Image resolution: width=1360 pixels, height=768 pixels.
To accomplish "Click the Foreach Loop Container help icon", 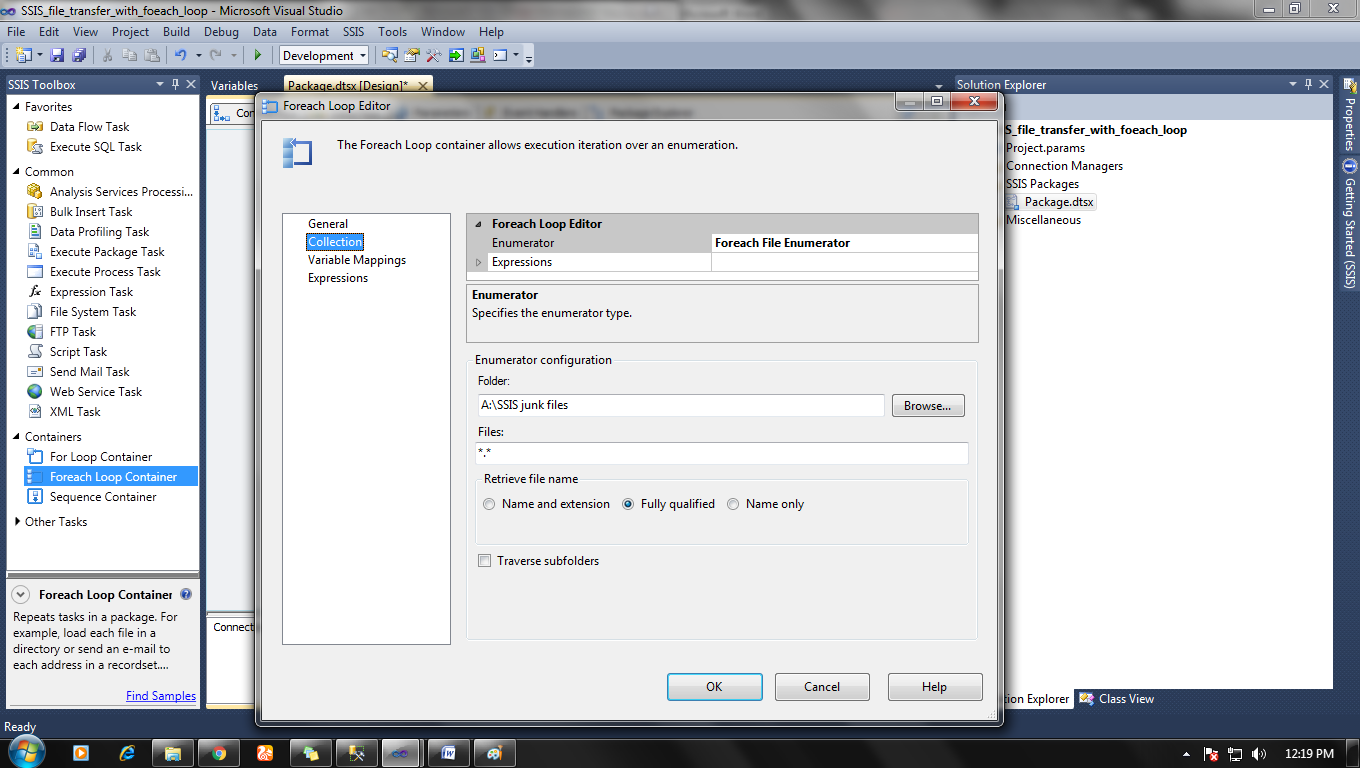I will 186,595.
